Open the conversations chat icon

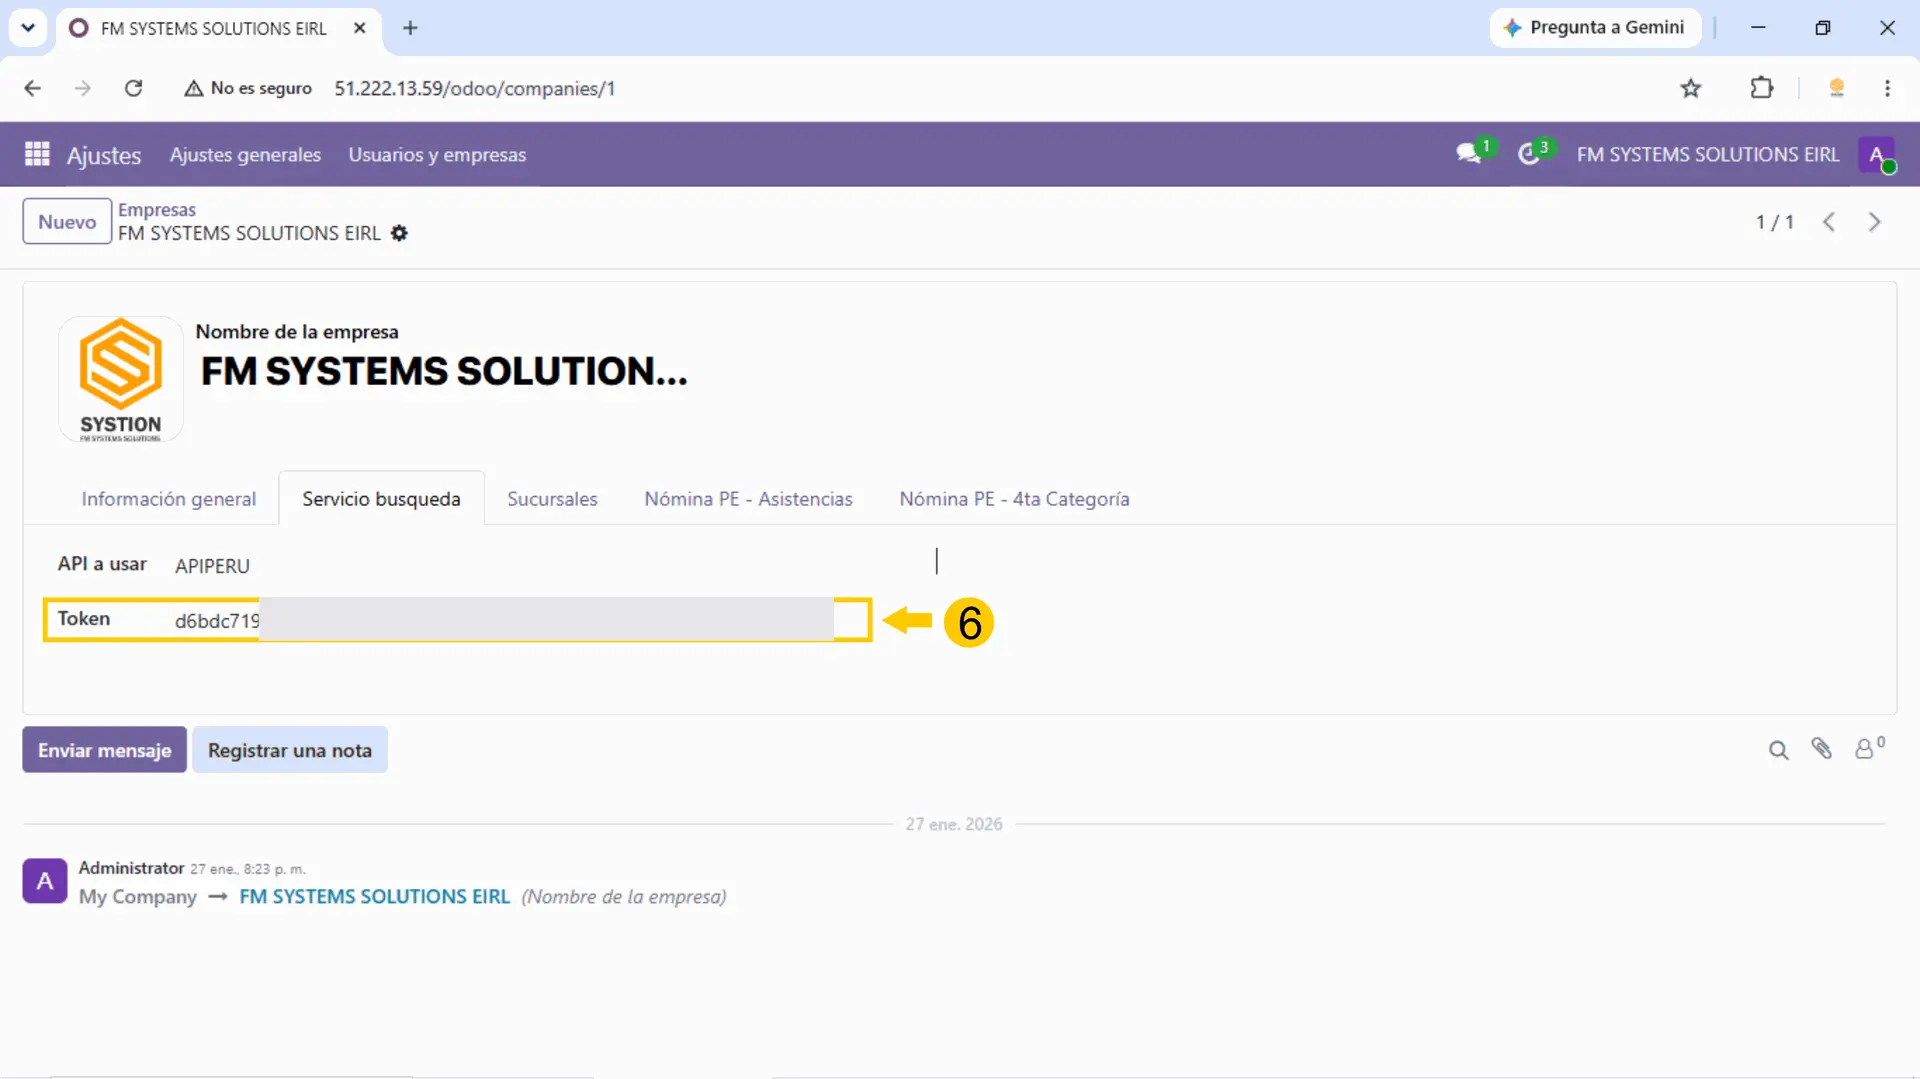pyautogui.click(x=1468, y=154)
